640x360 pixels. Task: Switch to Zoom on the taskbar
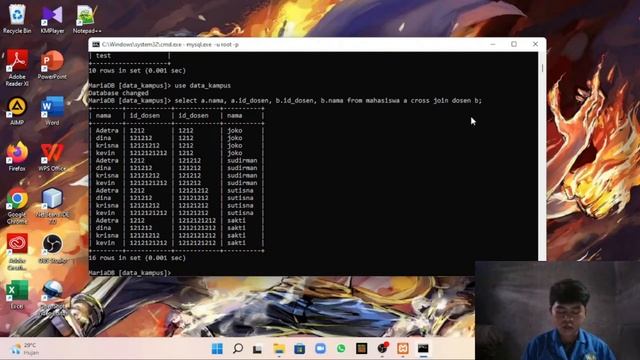click(x=320, y=349)
